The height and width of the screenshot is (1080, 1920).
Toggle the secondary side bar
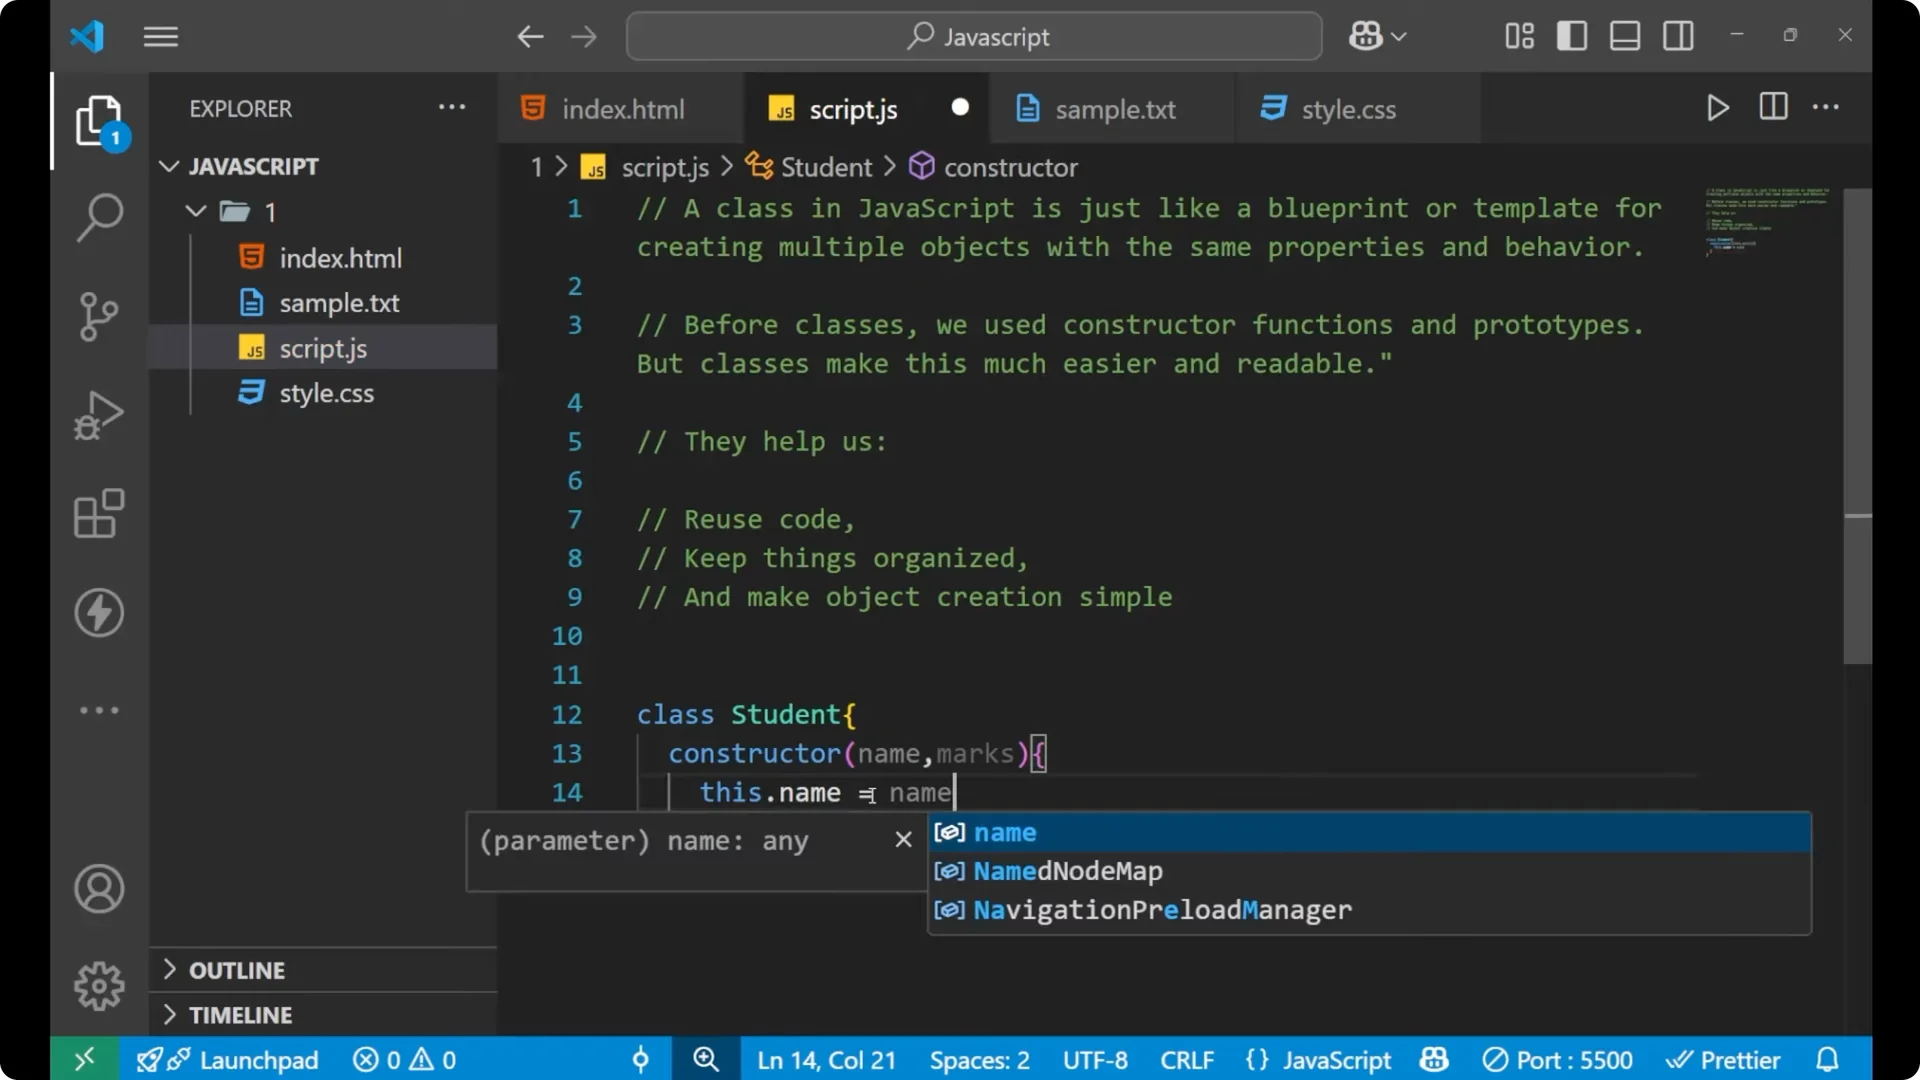click(1677, 35)
